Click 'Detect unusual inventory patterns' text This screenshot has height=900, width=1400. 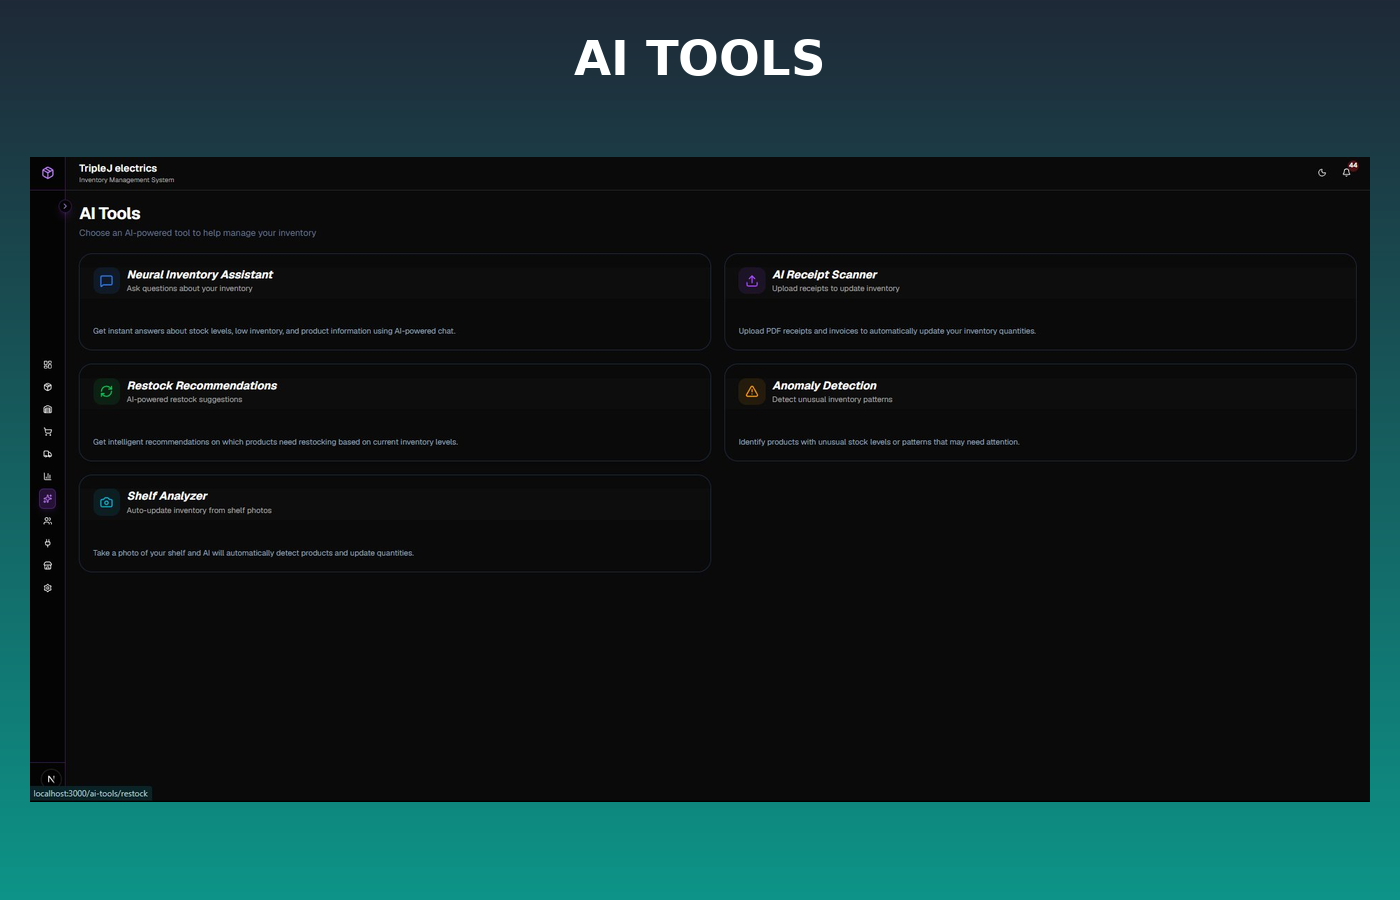[832, 399]
